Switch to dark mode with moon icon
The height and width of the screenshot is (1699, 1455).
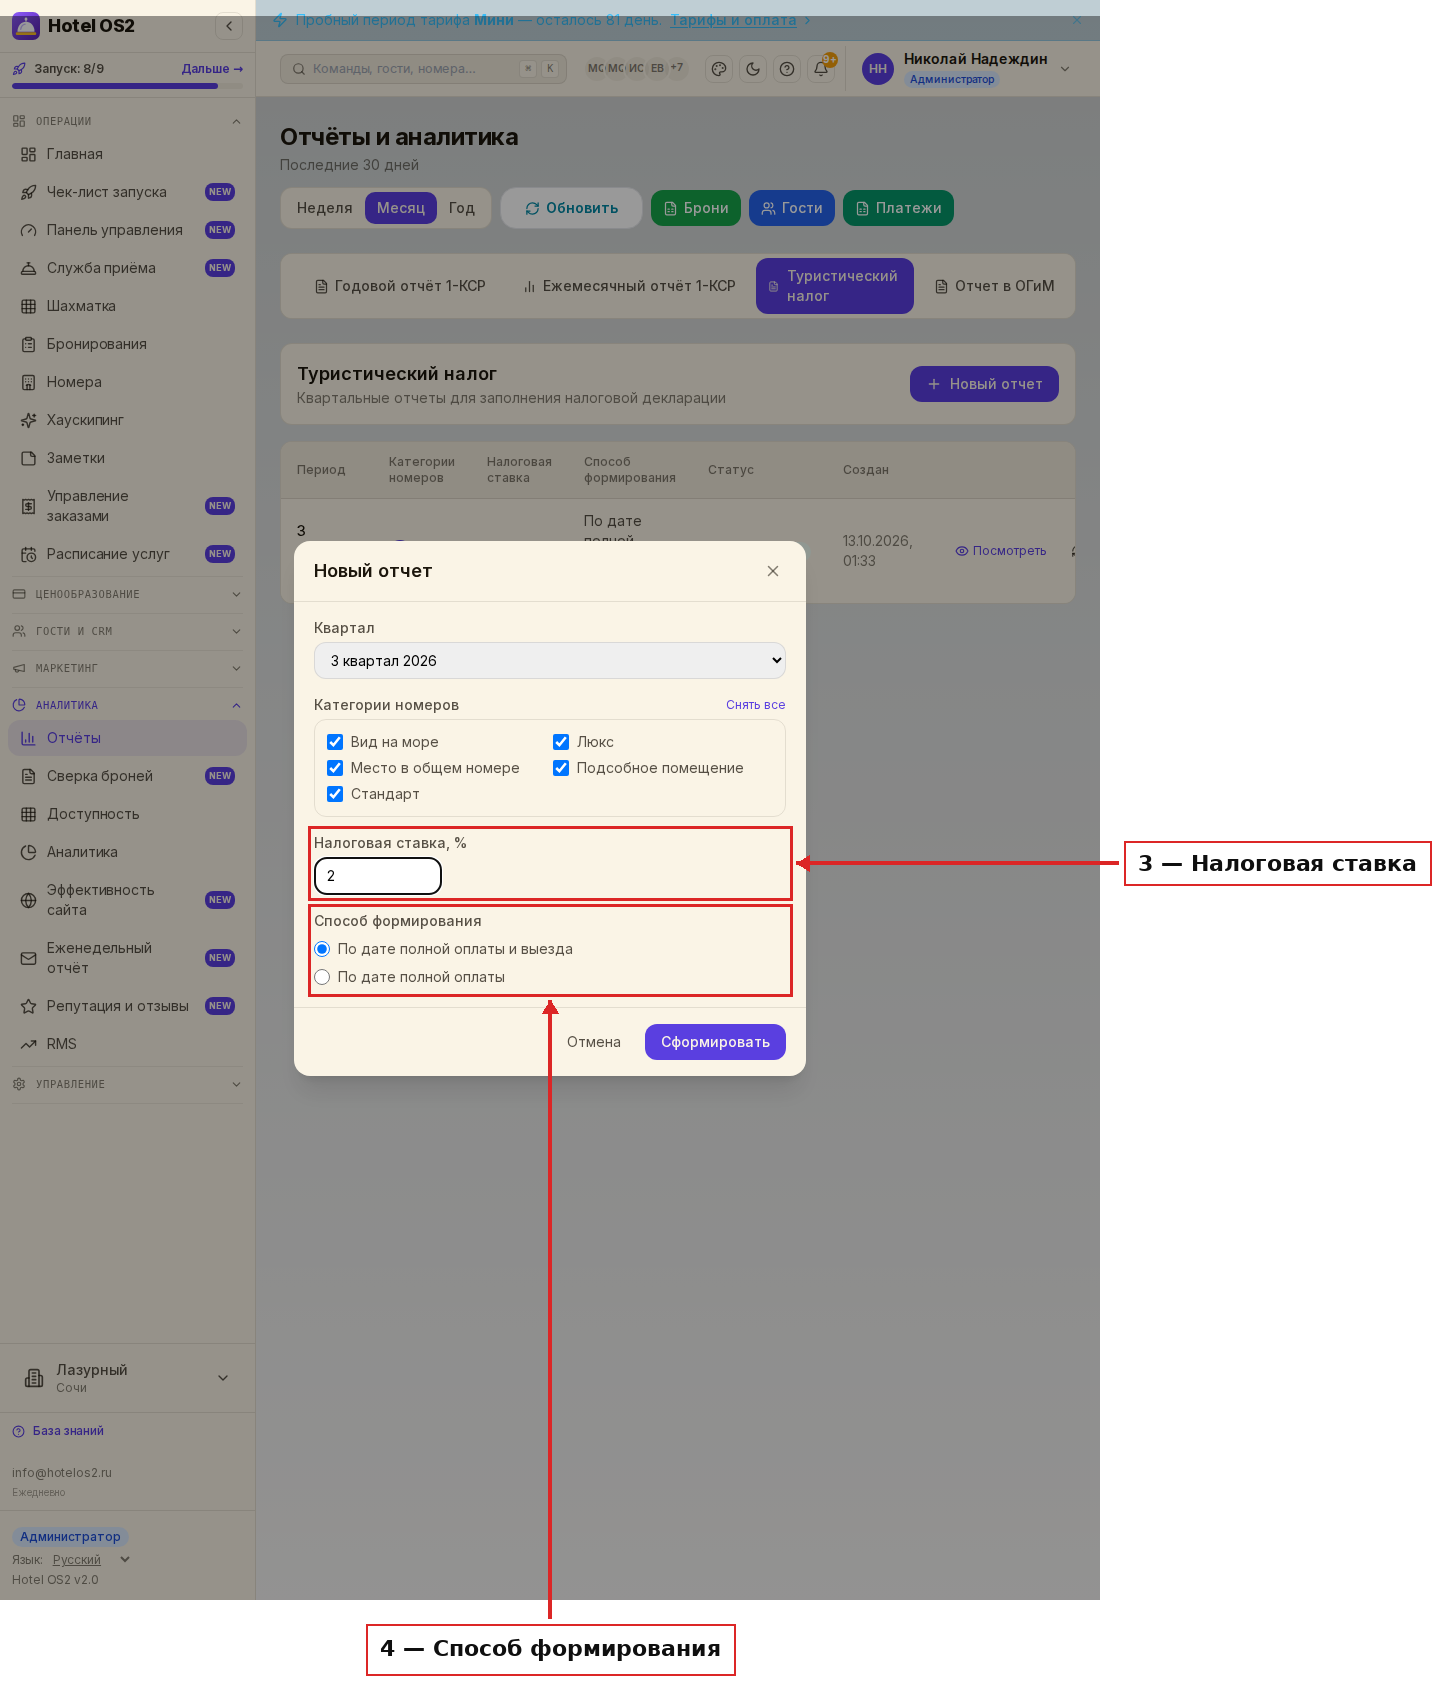[753, 69]
